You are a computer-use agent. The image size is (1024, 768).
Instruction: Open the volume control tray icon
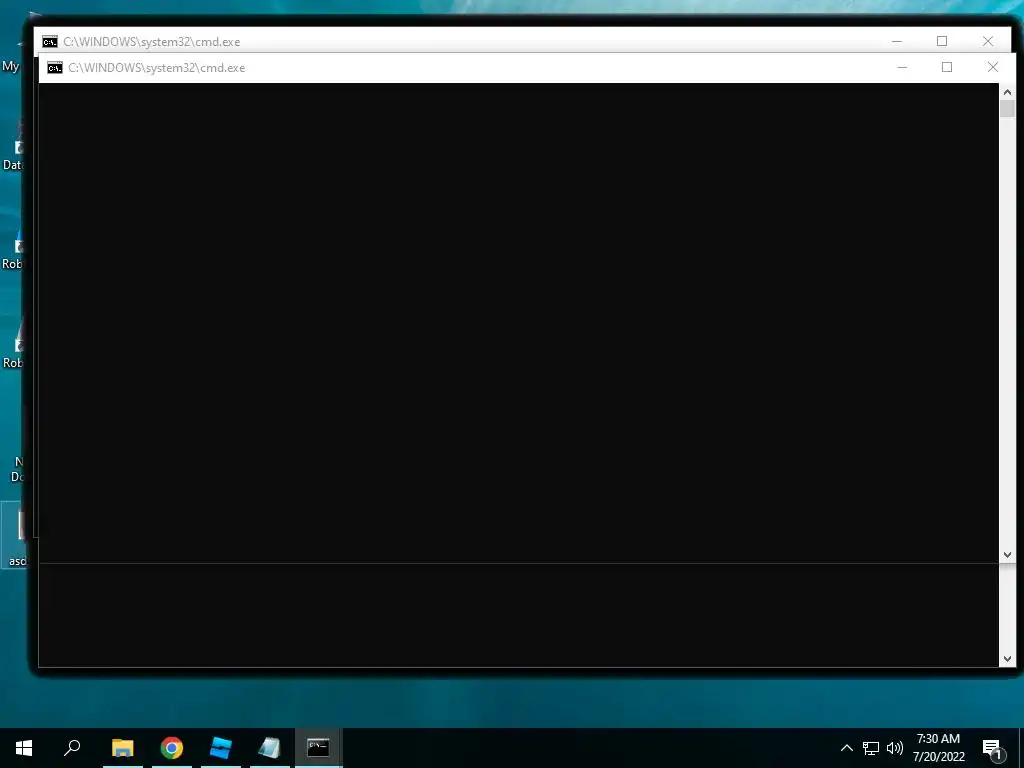[895, 748]
